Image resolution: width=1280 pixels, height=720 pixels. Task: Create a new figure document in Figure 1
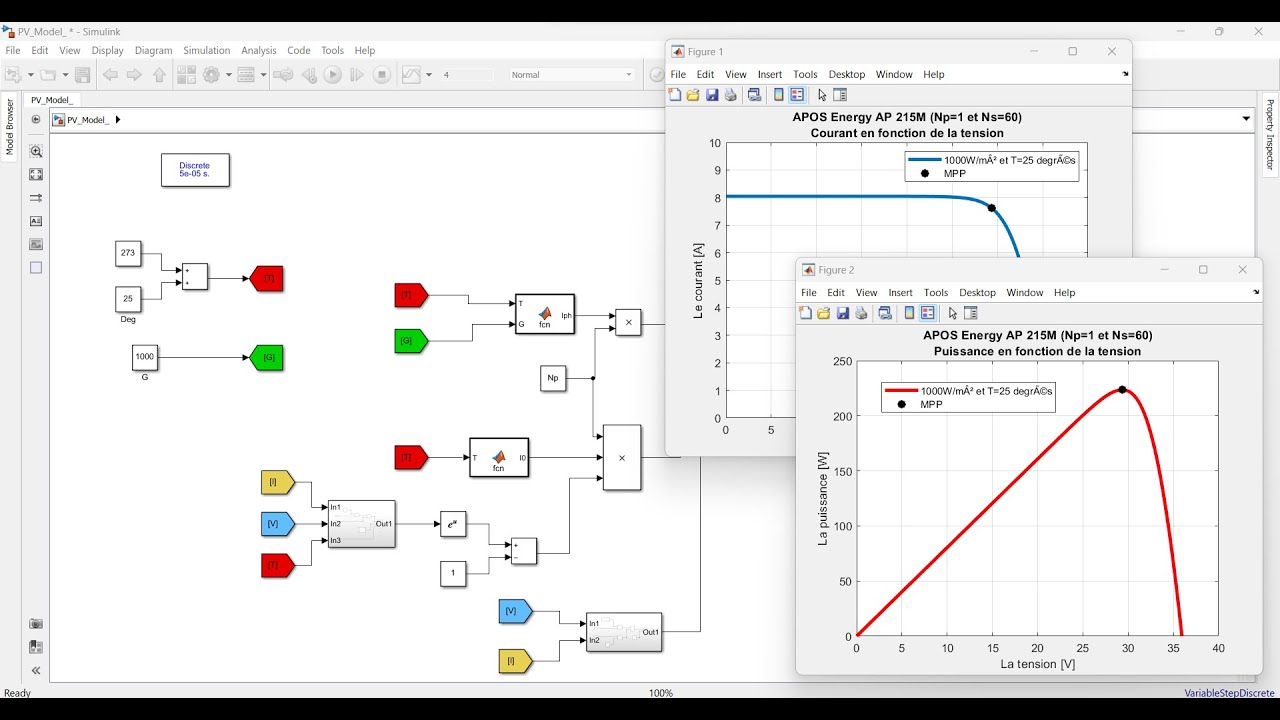[x=674, y=94]
